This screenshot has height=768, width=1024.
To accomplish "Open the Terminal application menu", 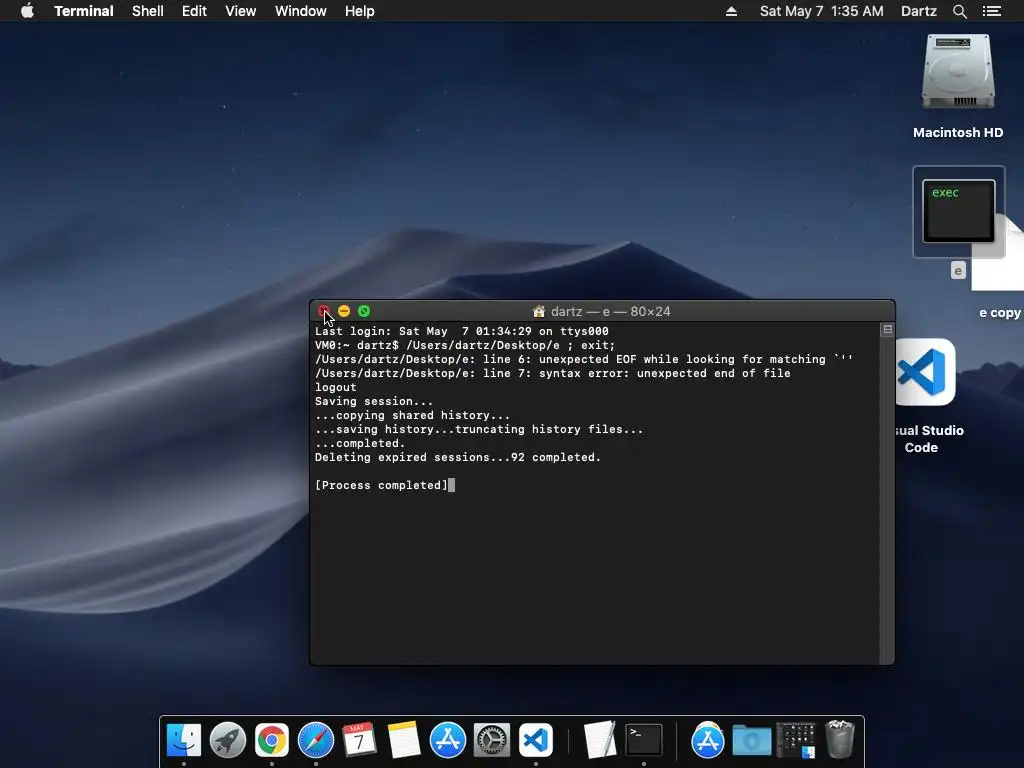I will (84, 11).
